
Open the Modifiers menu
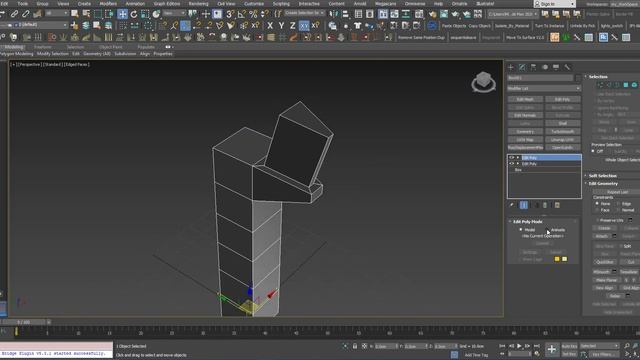point(108,4)
